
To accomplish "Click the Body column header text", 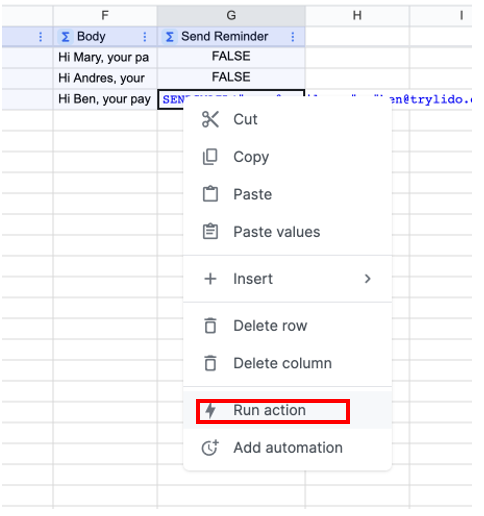I will [x=91, y=36].
